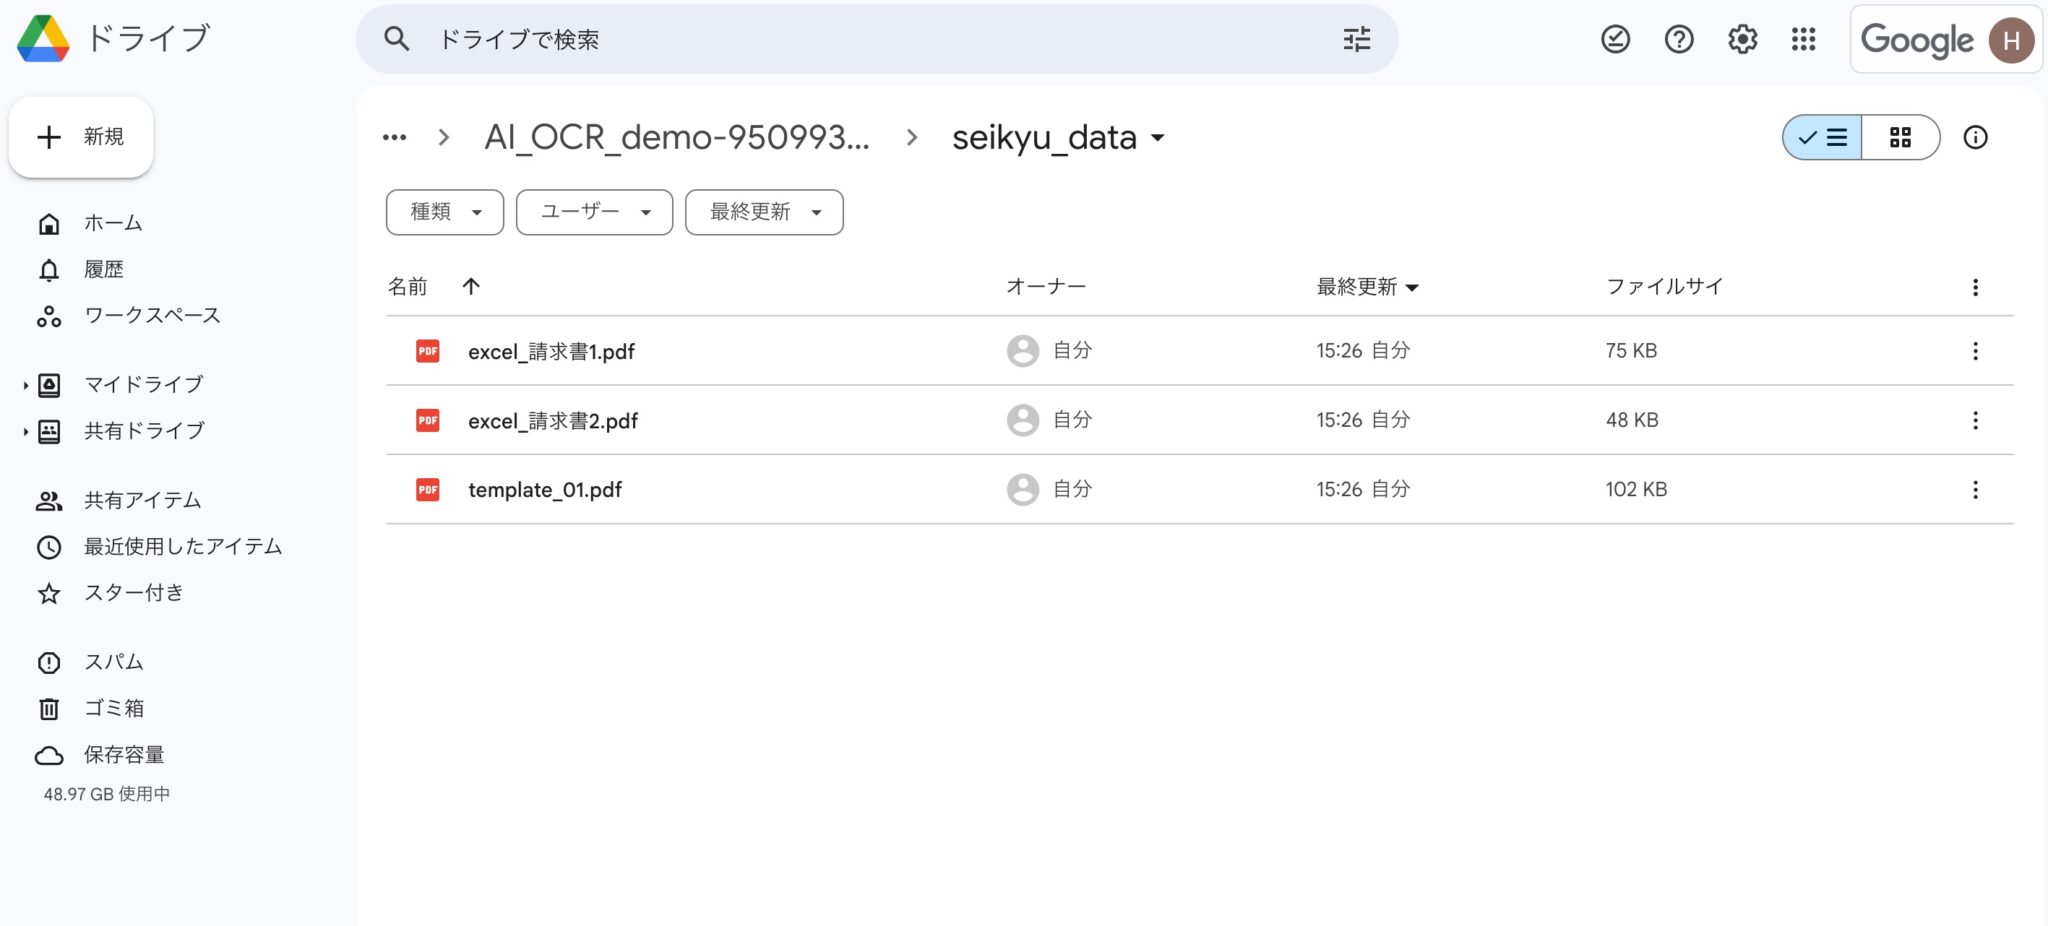Open details with the info icon

click(1975, 137)
